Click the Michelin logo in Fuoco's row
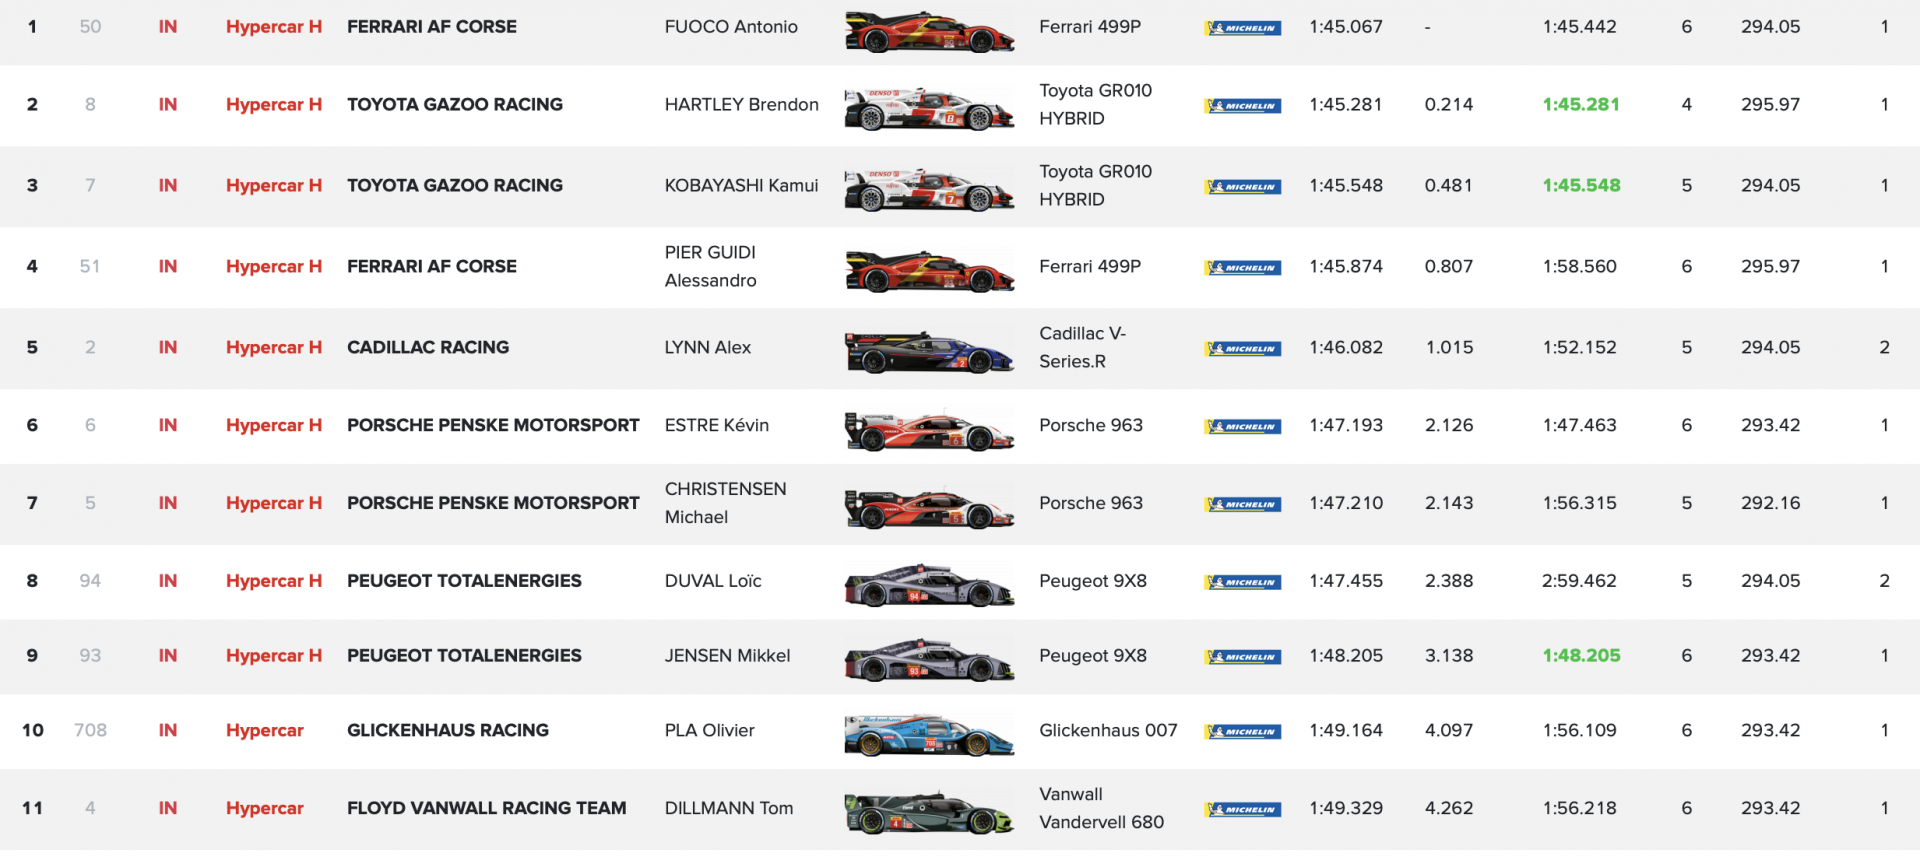The height and width of the screenshot is (864, 1920). tap(1243, 28)
